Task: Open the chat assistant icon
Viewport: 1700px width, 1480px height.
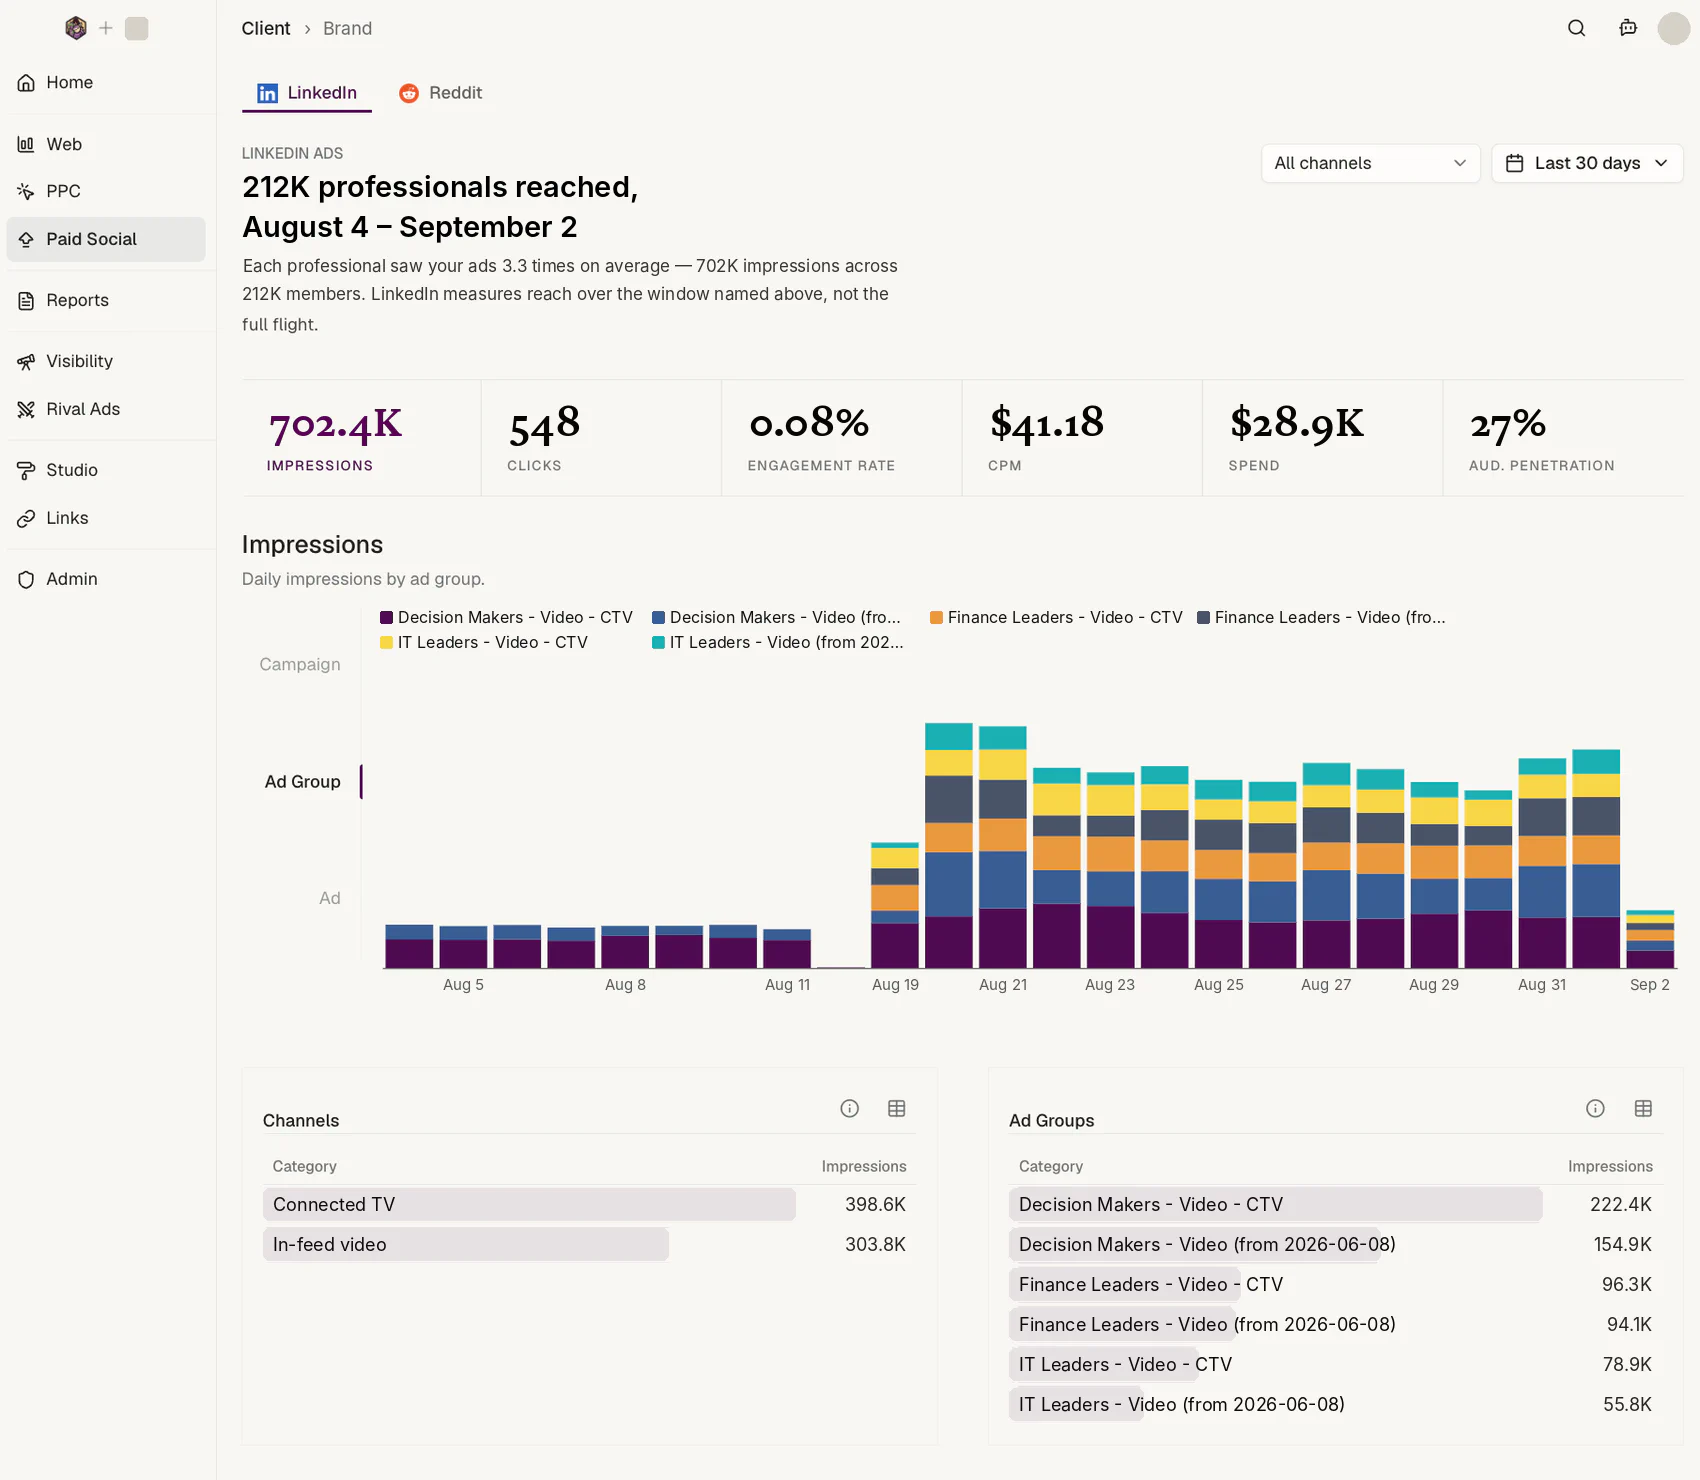Action: coord(1628,28)
